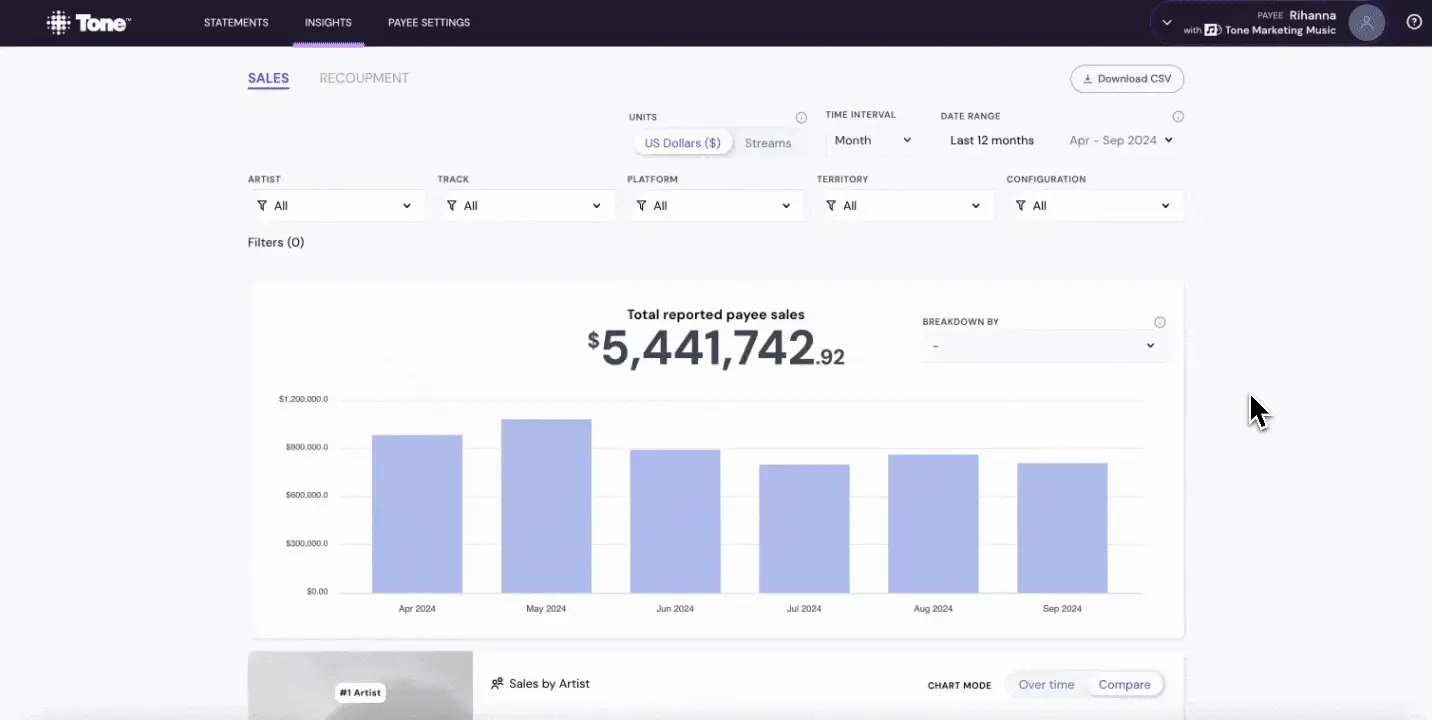Expand the Apr - Sep 2024 date selector
Image resolution: width=1432 pixels, height=720 pixels.
[x=1120, y=141]
